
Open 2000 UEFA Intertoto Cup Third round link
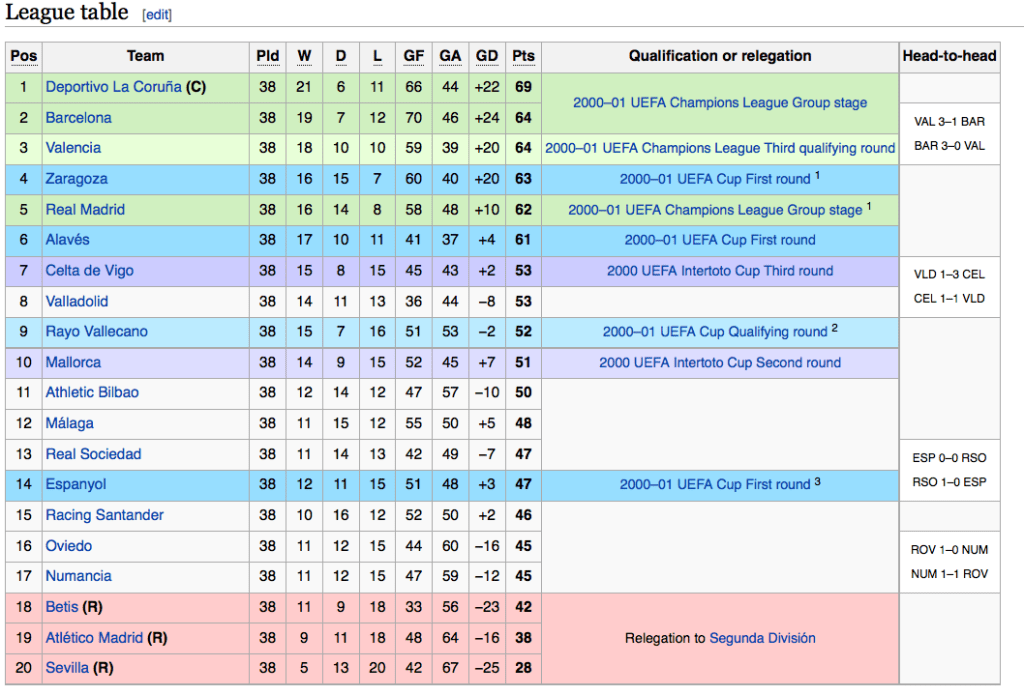click(x=719, y=271)
